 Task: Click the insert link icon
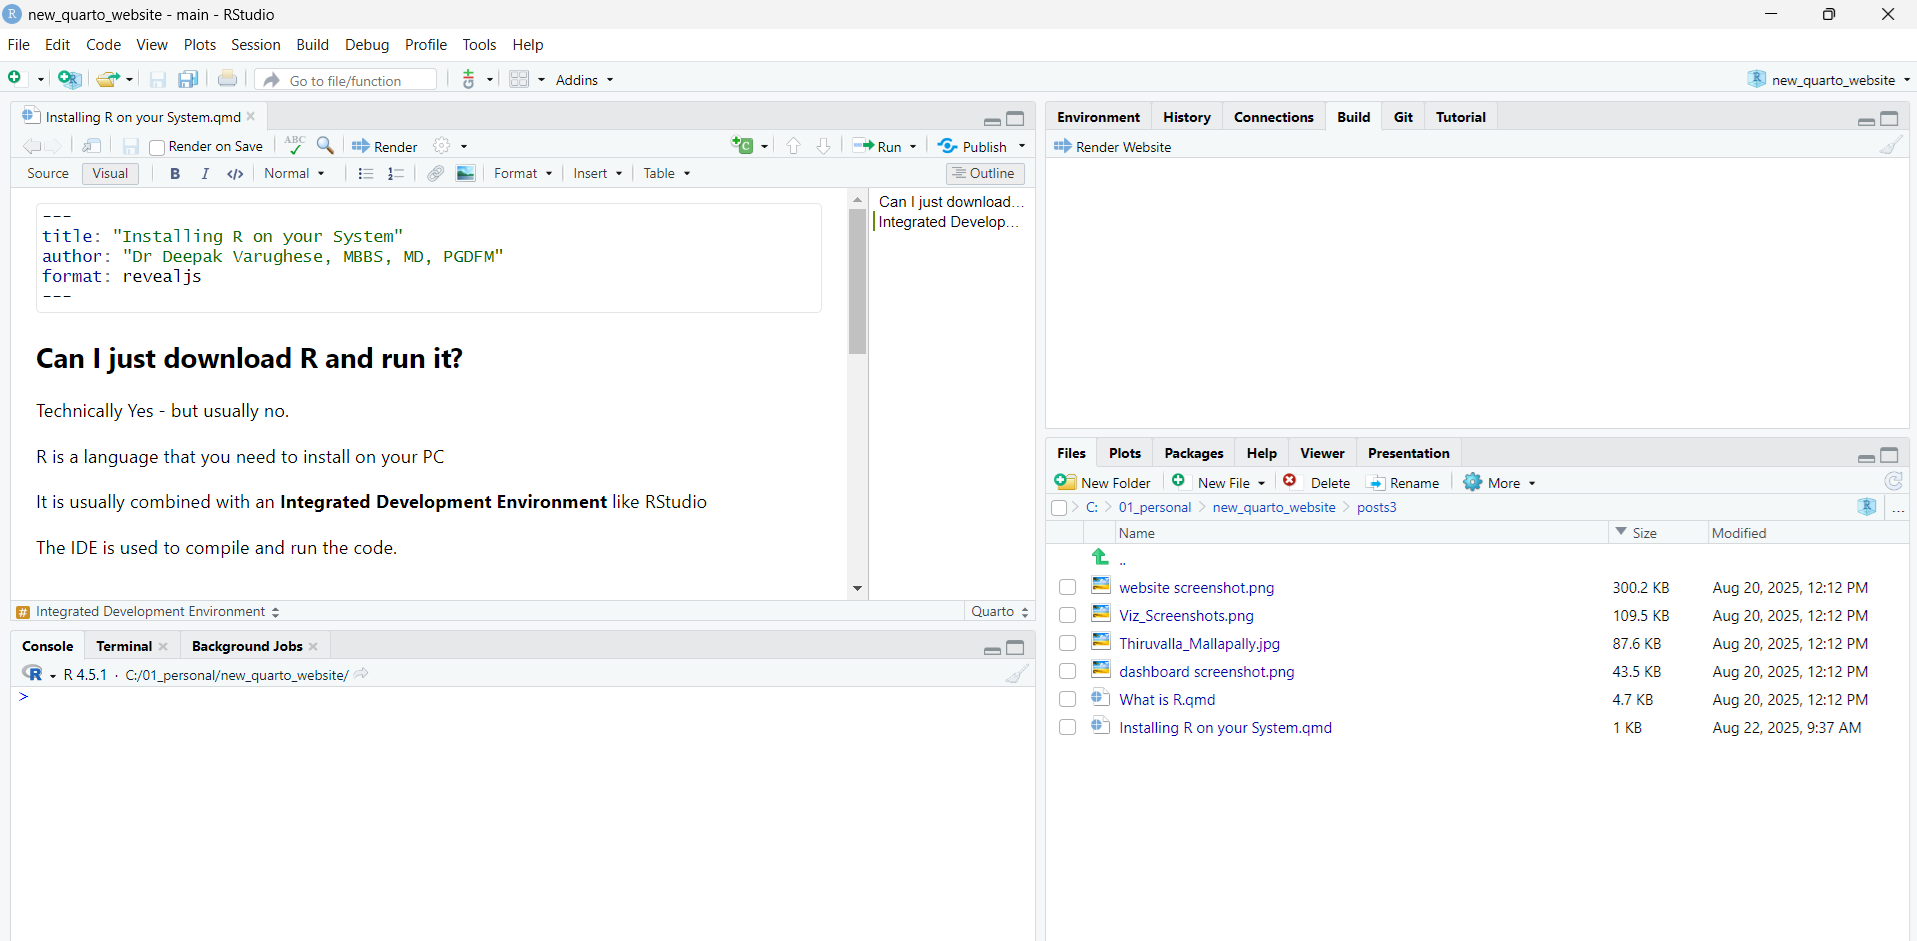point(435,174)
